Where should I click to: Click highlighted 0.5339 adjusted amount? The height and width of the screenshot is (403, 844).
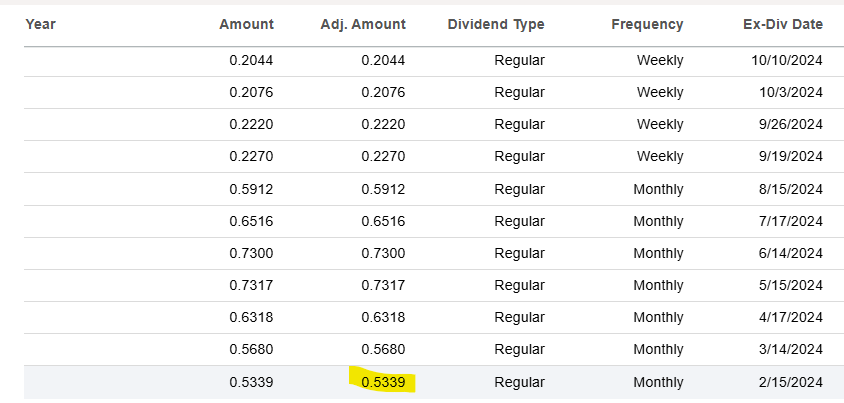[x=383, y=383]
